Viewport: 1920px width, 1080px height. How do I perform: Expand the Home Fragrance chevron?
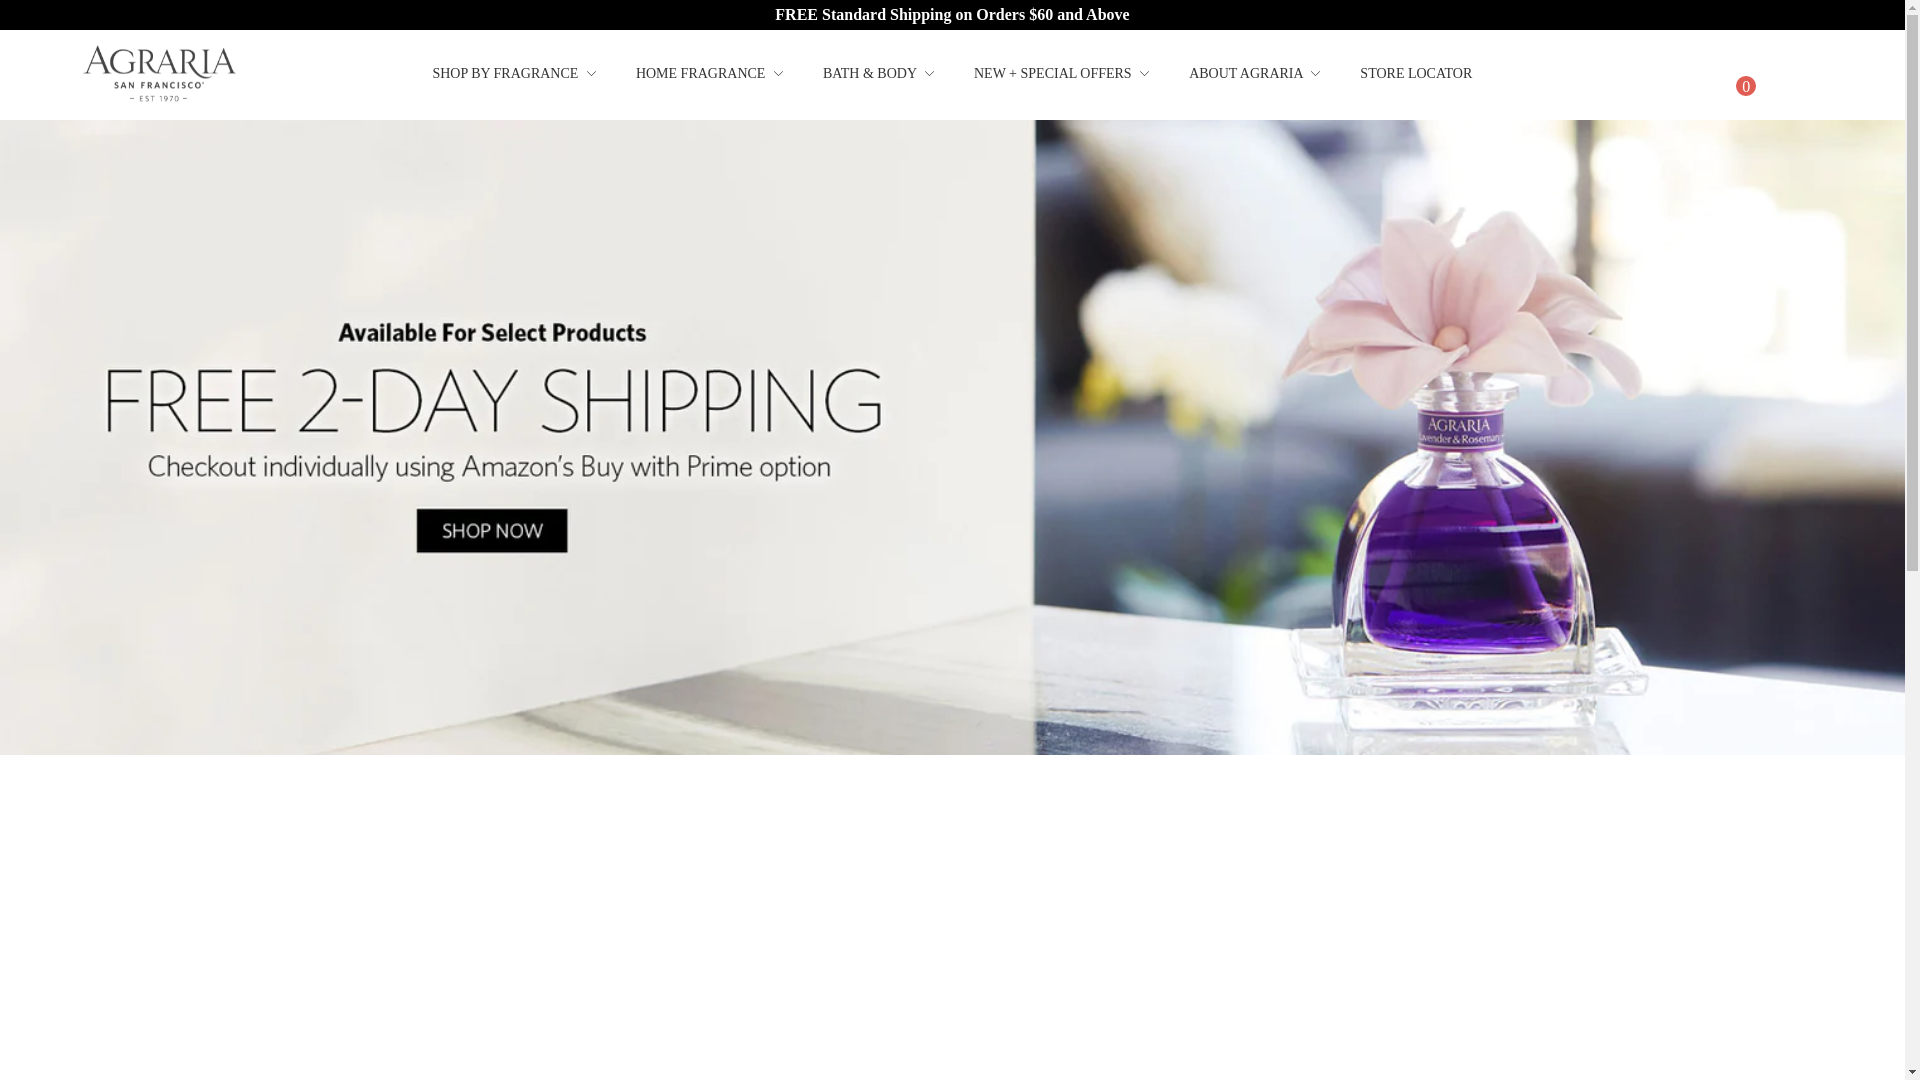pyautogui.click(x=778, y=74)
